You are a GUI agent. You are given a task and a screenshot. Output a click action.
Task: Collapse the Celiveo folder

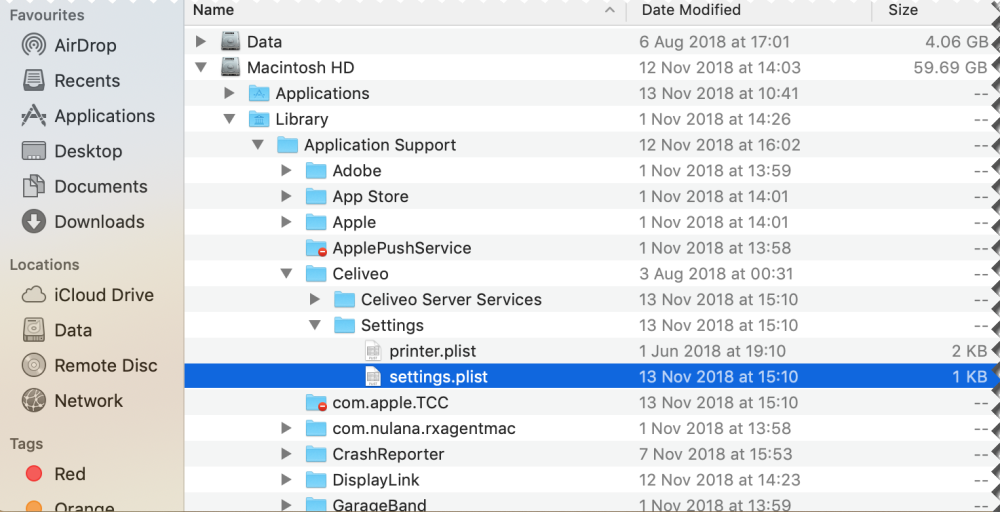286,274
